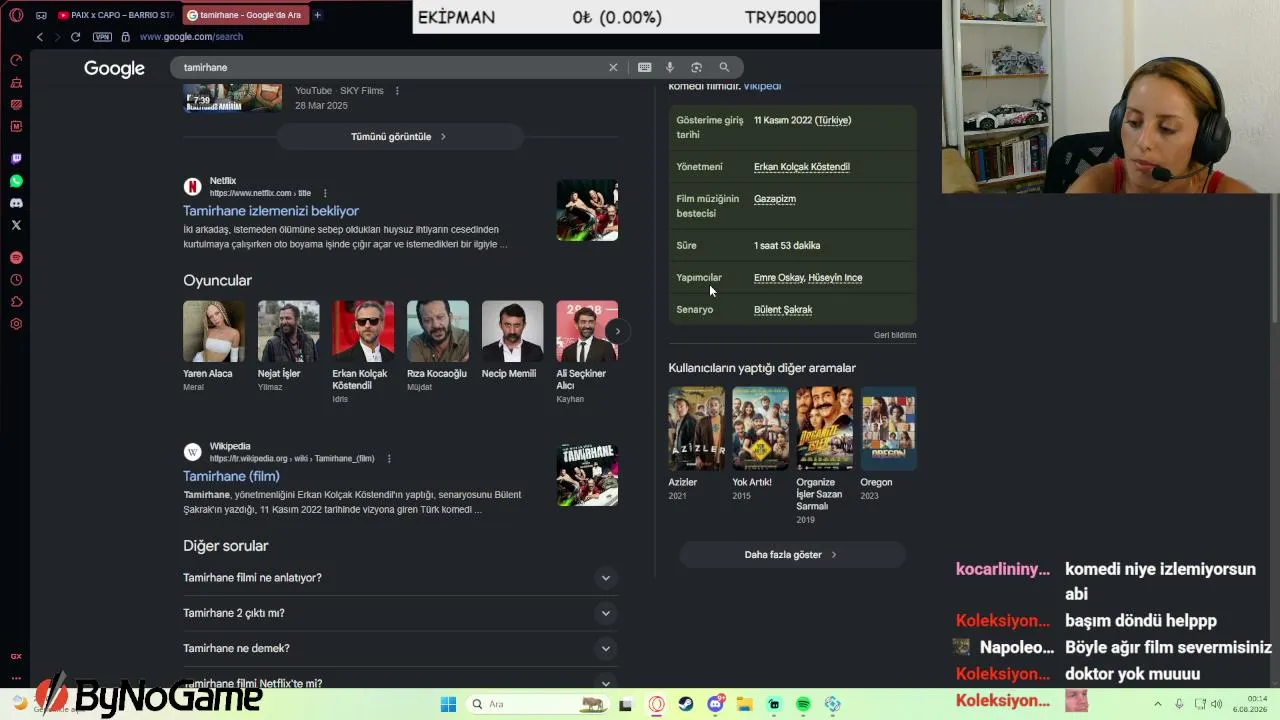
Task: Open Spotify from the taskbar
Action: [803, 704]
